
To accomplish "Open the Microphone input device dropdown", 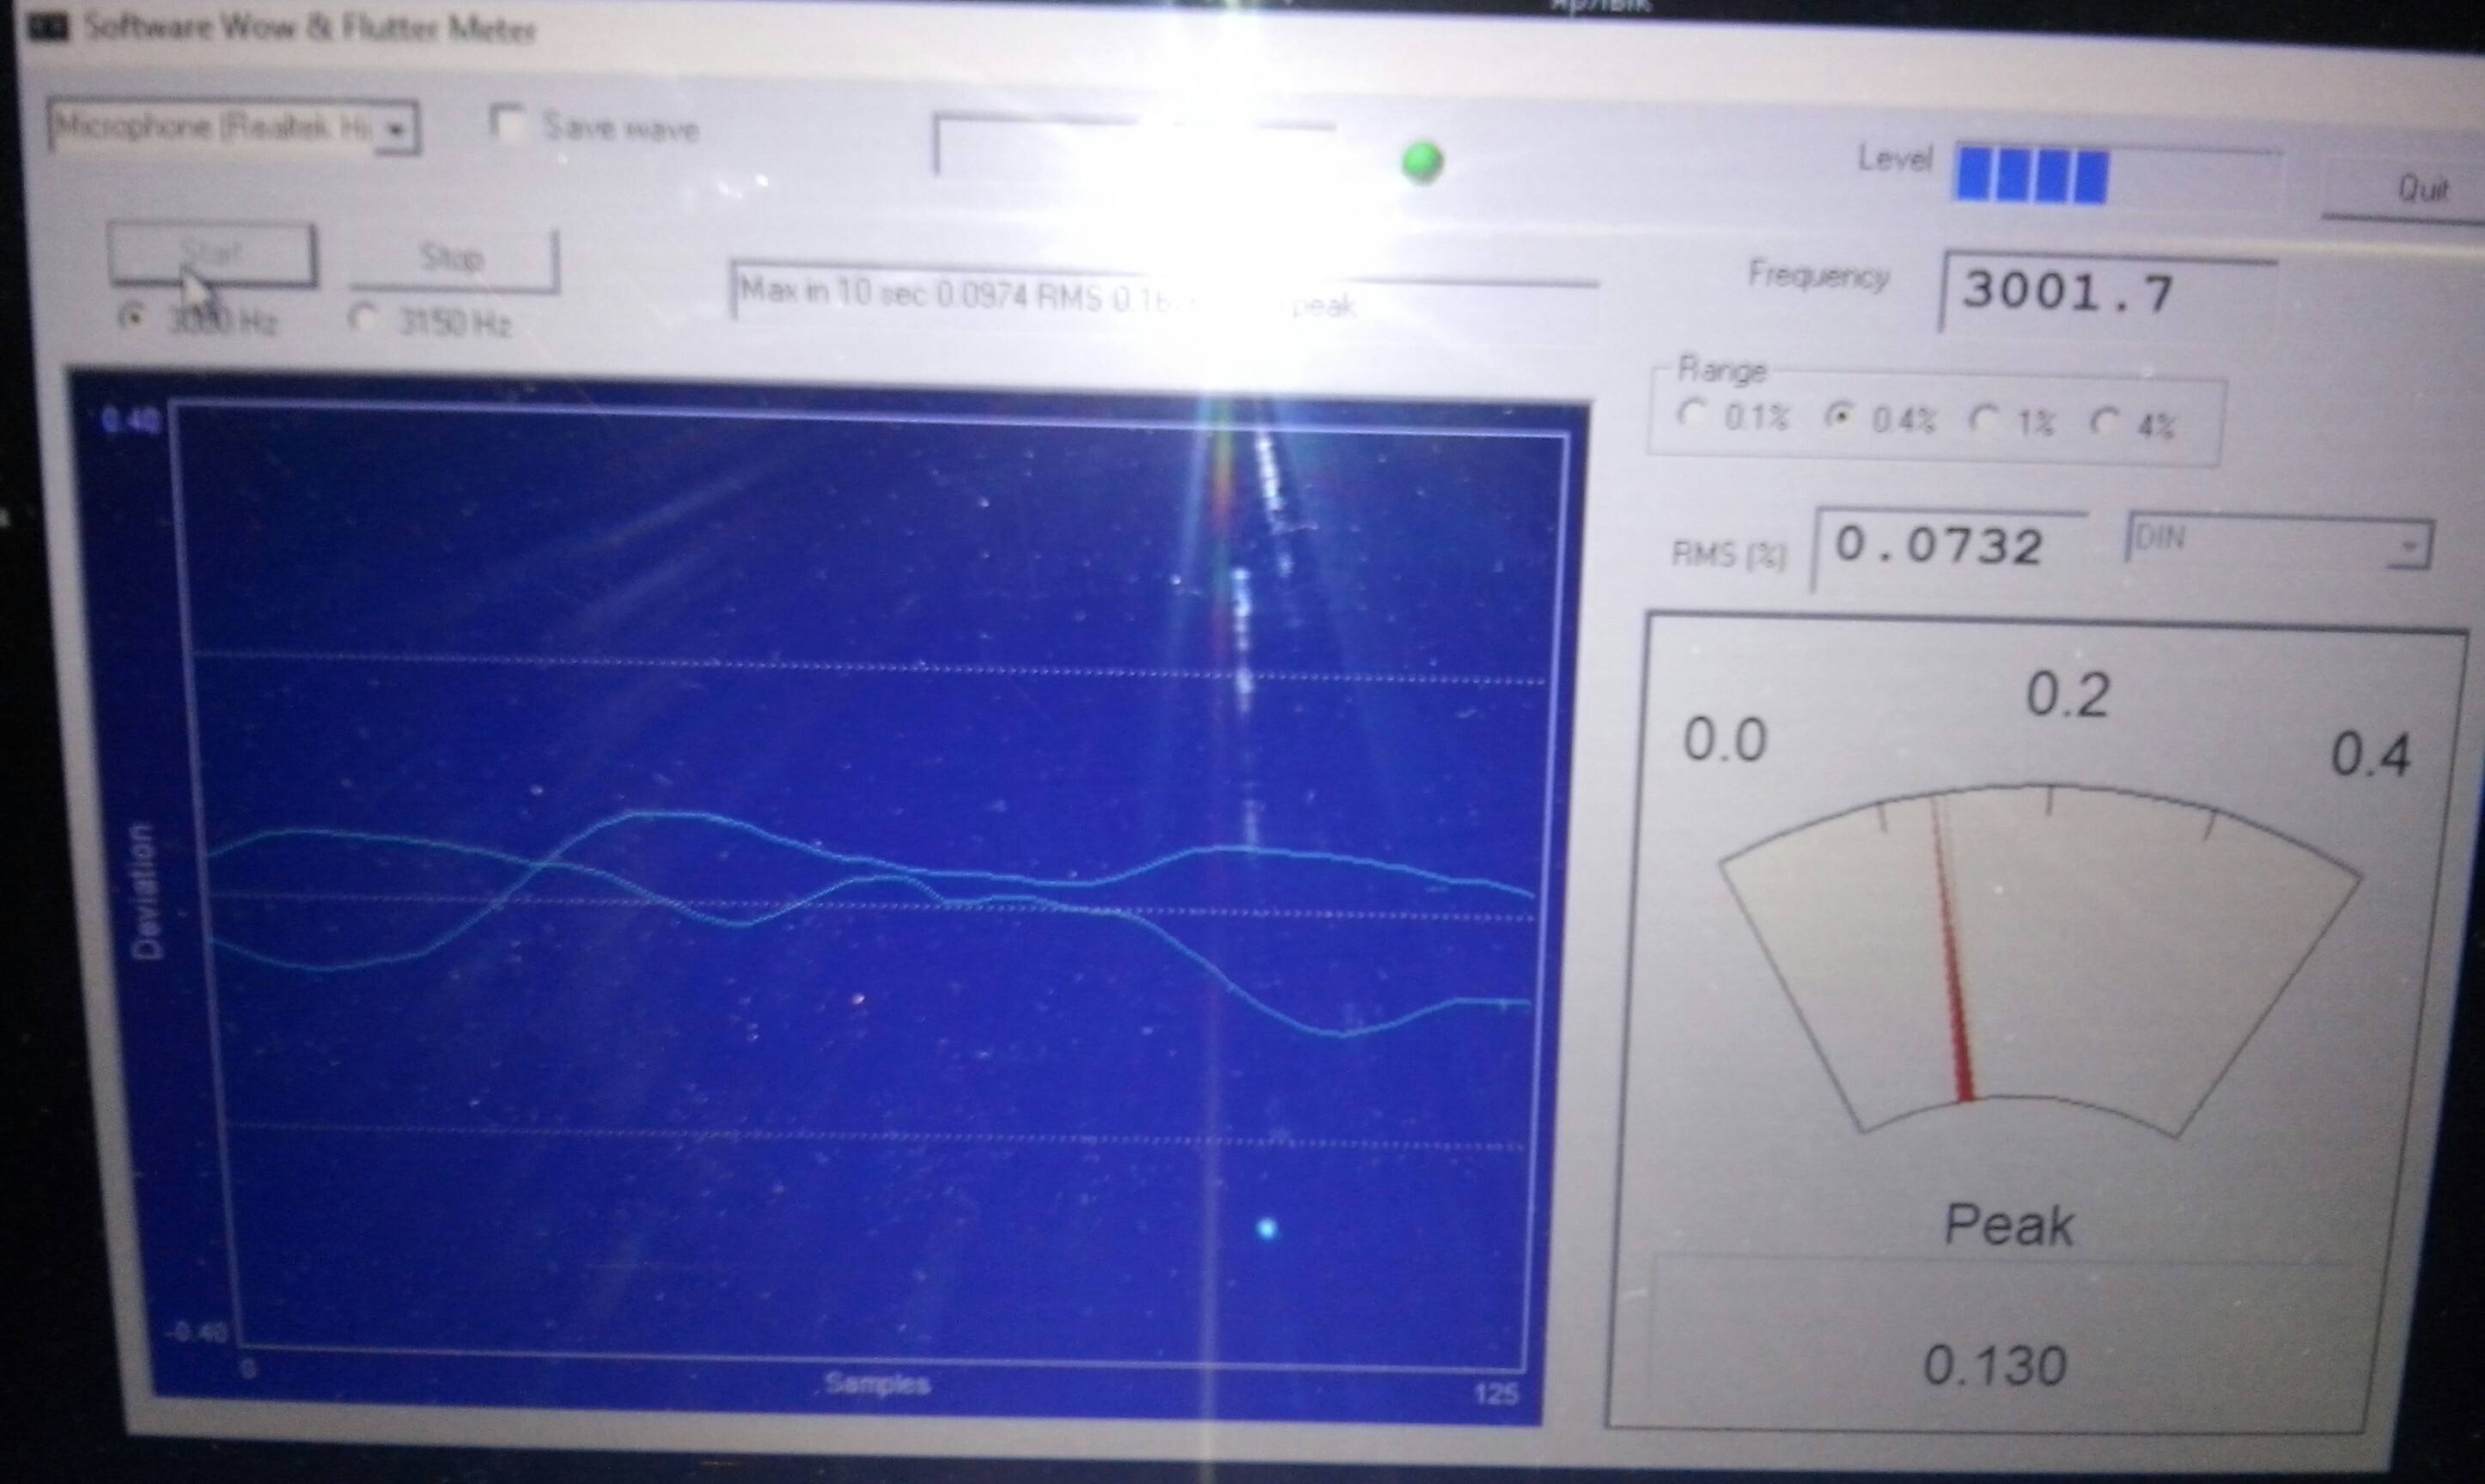I will 215,128.
